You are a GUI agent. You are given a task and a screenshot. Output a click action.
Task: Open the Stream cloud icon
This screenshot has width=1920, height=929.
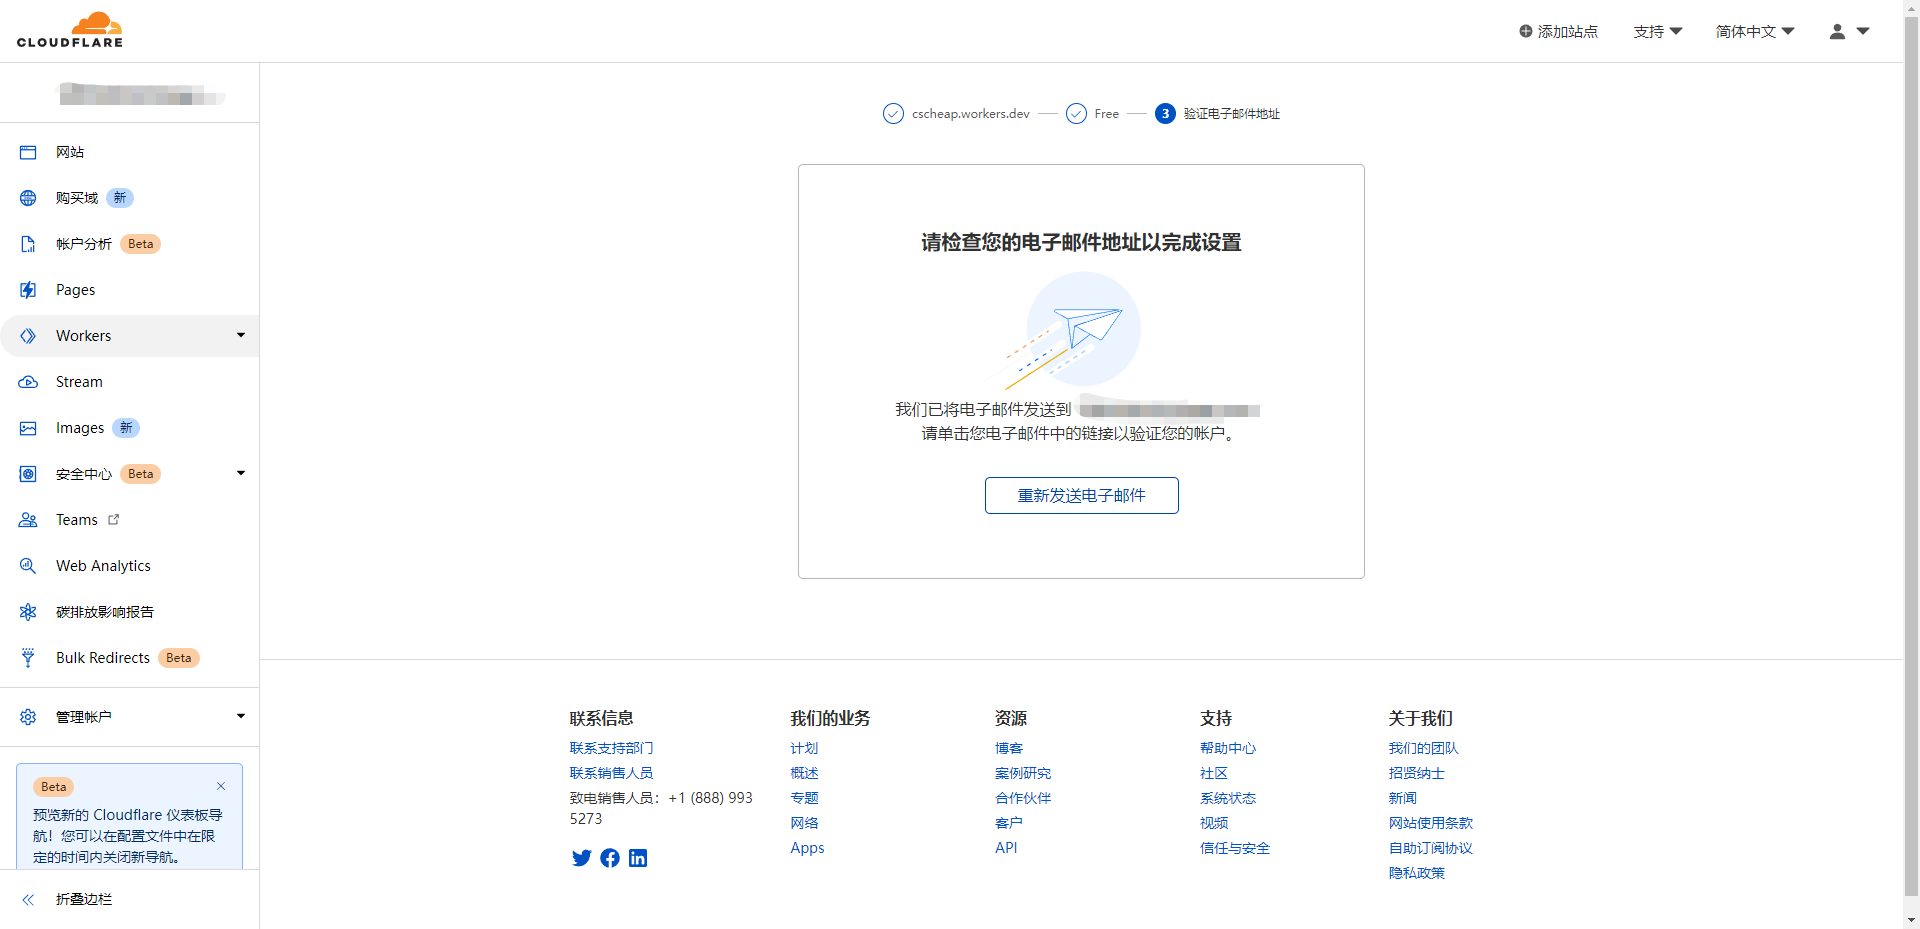click(x=28, y=382)
